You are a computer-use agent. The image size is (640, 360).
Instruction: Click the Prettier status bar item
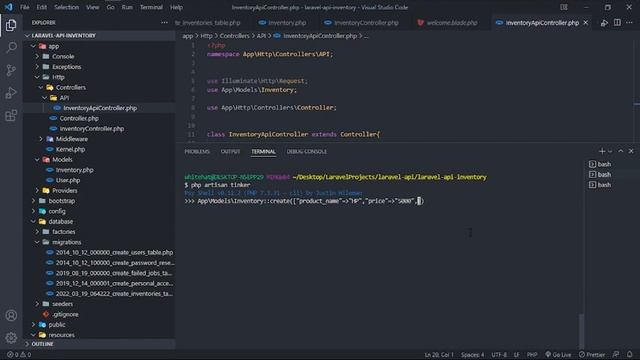pyautogui.click(x=592, y=355)
